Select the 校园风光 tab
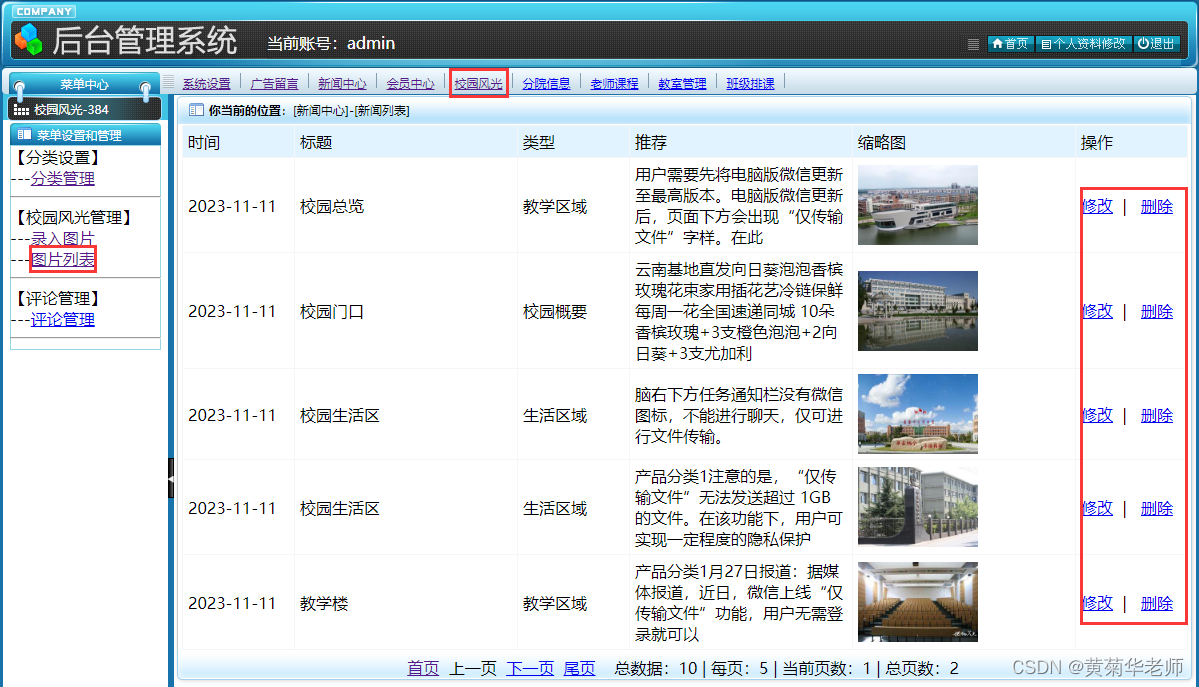The height and width of the screenshot is (687, 1199). point(478,83)
